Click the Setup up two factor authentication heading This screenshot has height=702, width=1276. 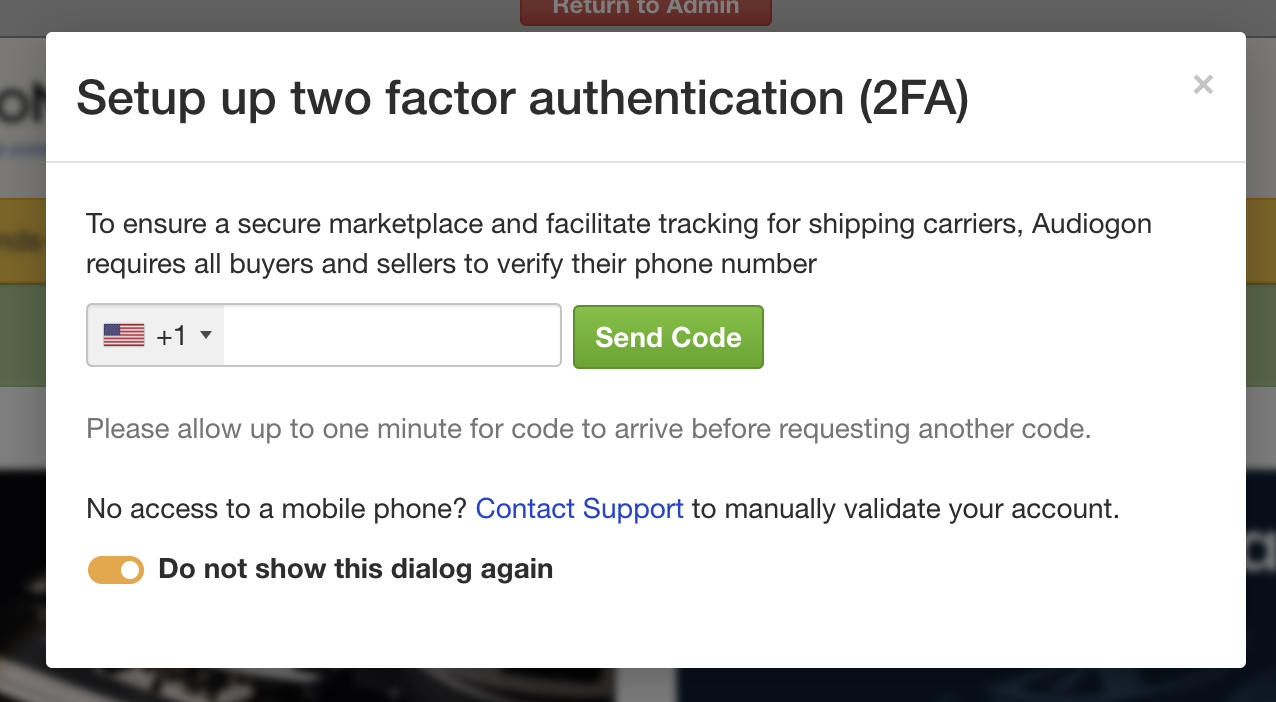click(x=522, y=98)
